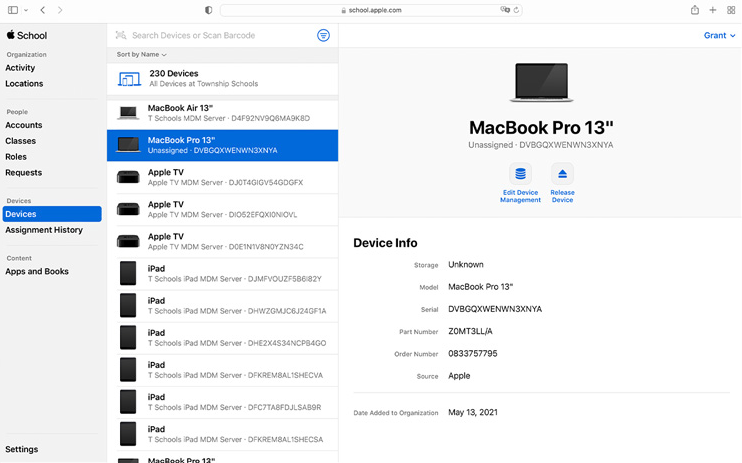Show the tab overview grid
The height and width of the screenshot is (463, 742).
[x=731, y=10]
